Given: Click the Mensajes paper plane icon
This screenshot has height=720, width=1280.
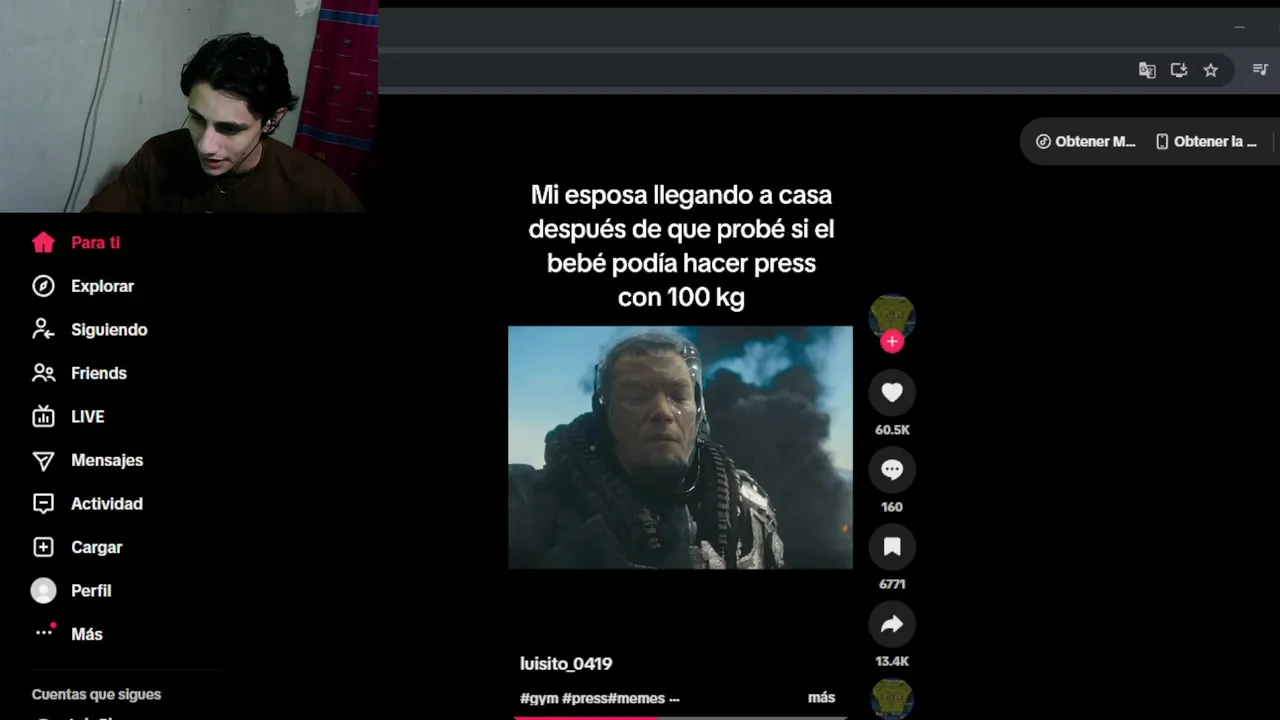Looking at the screenshot, I should [x=43, y=460].
